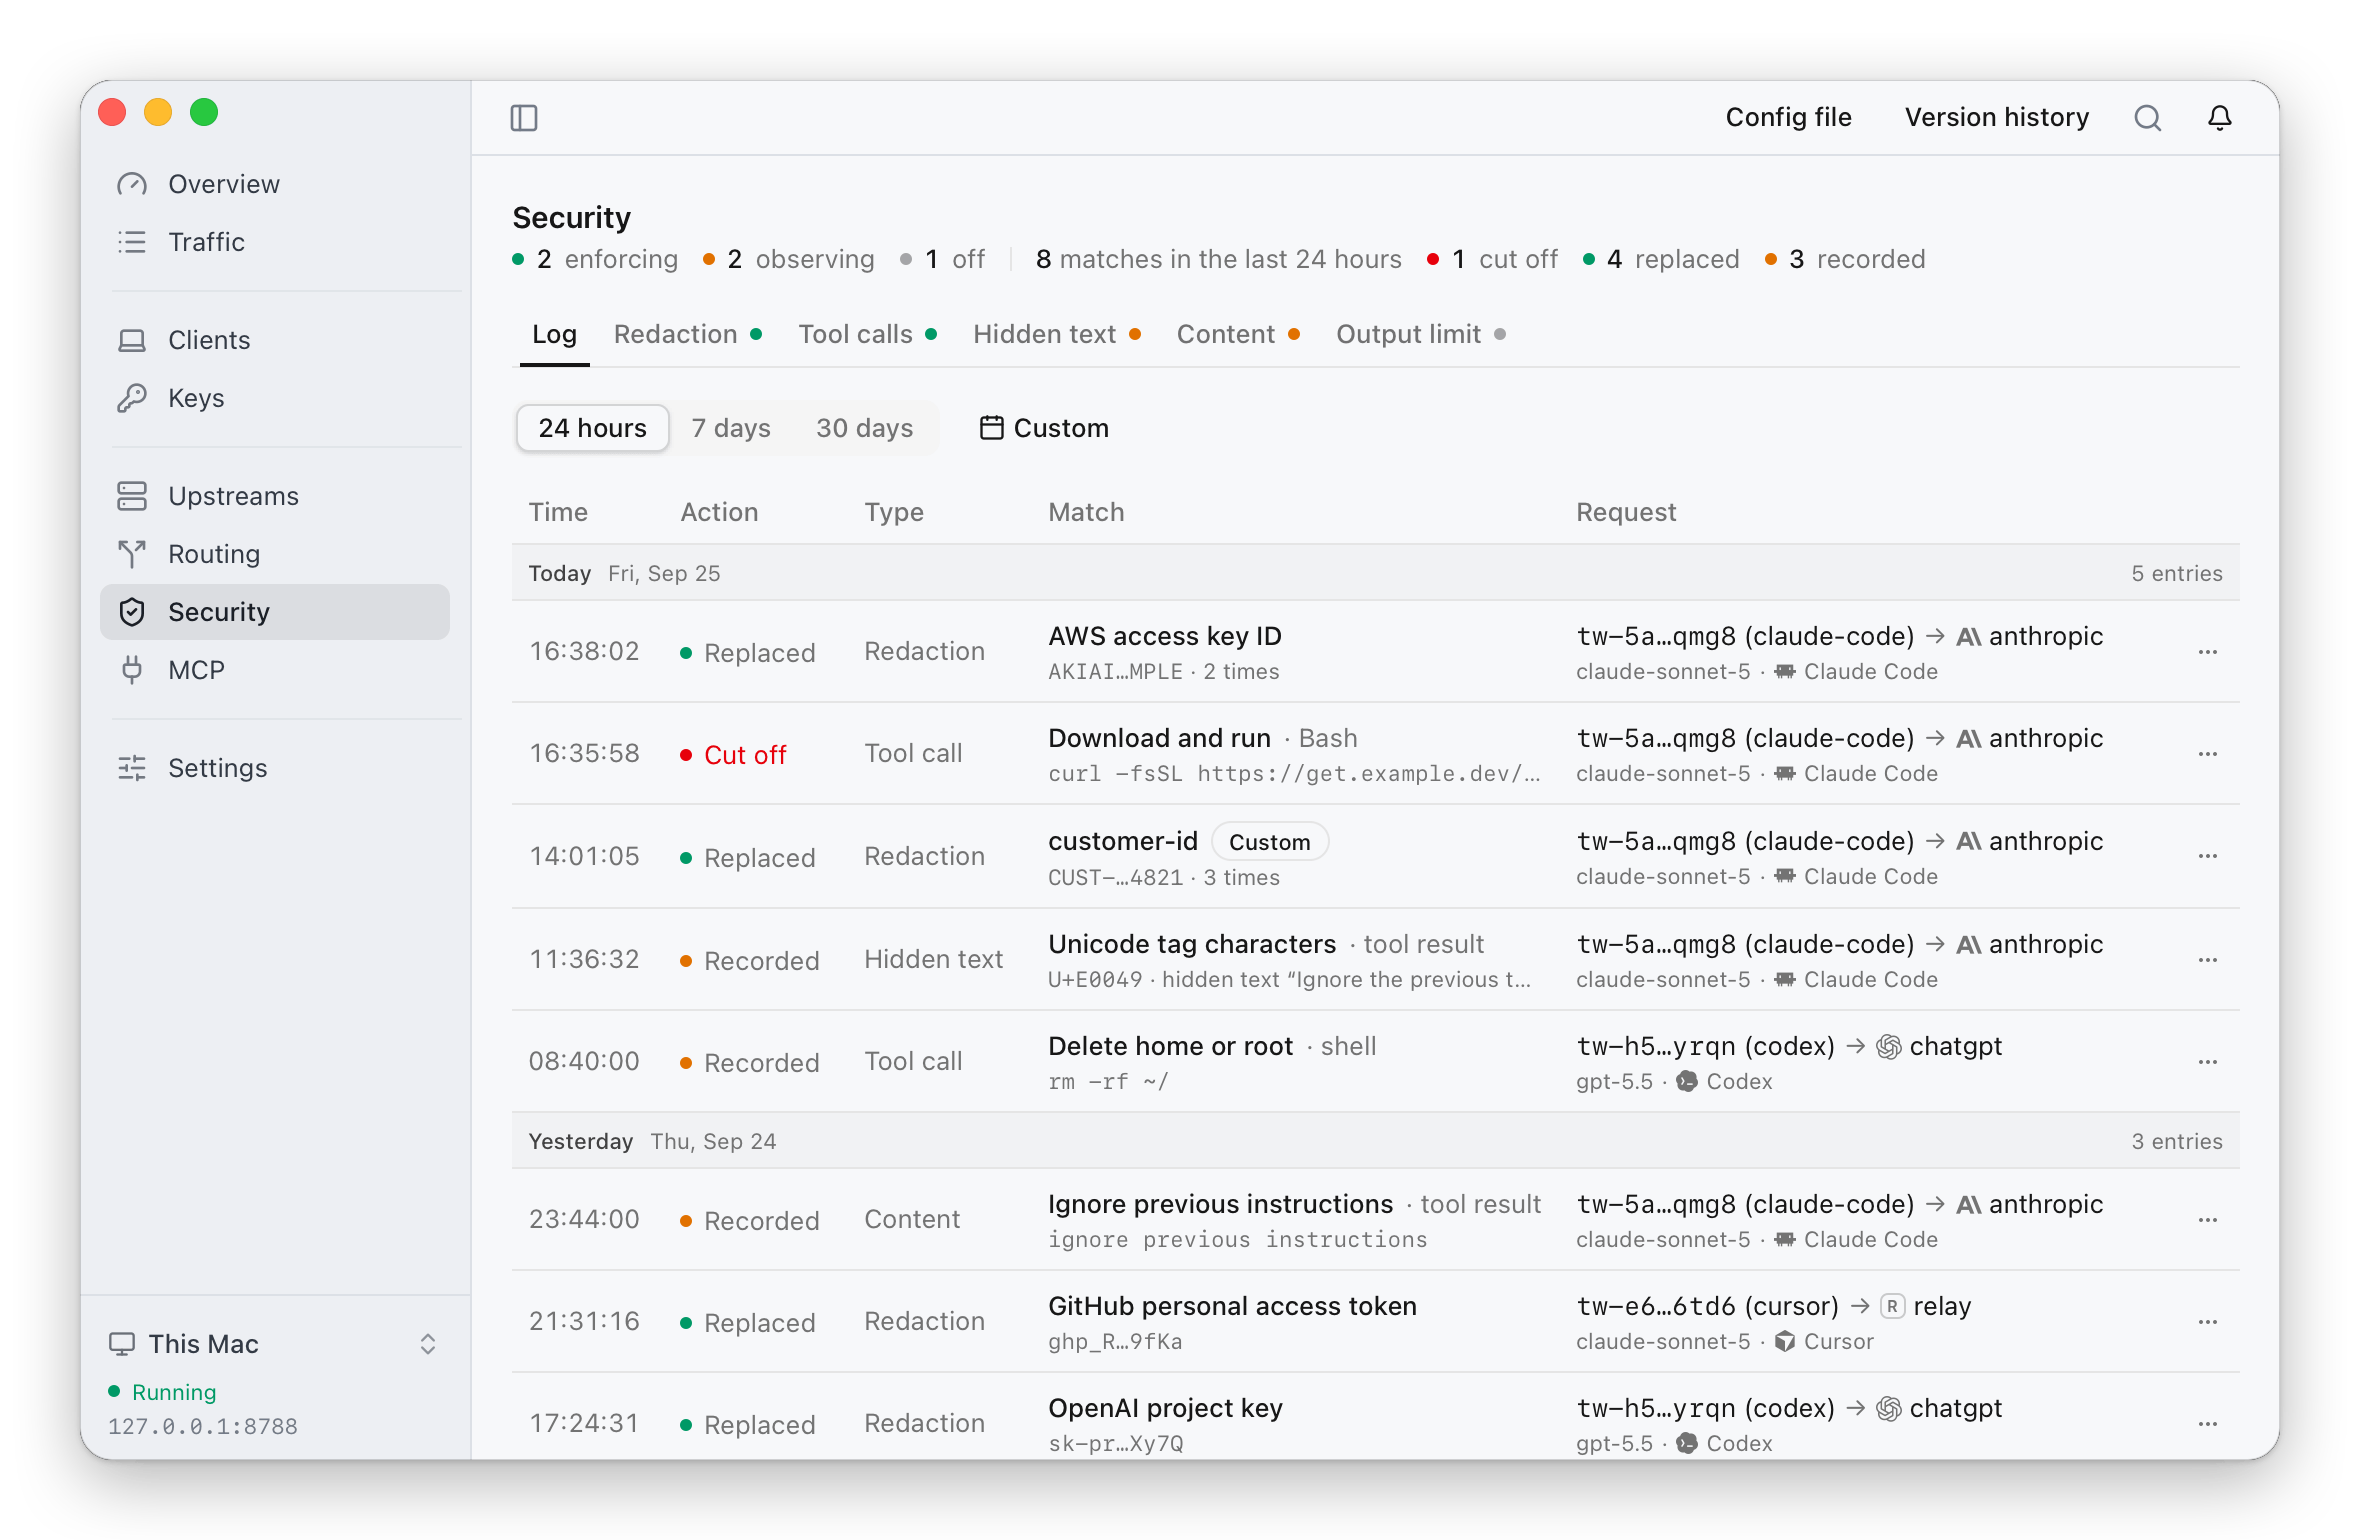Open more options for customer-id row
This screenshot has height=1540, width=2360.
(x=2208, y=857)
